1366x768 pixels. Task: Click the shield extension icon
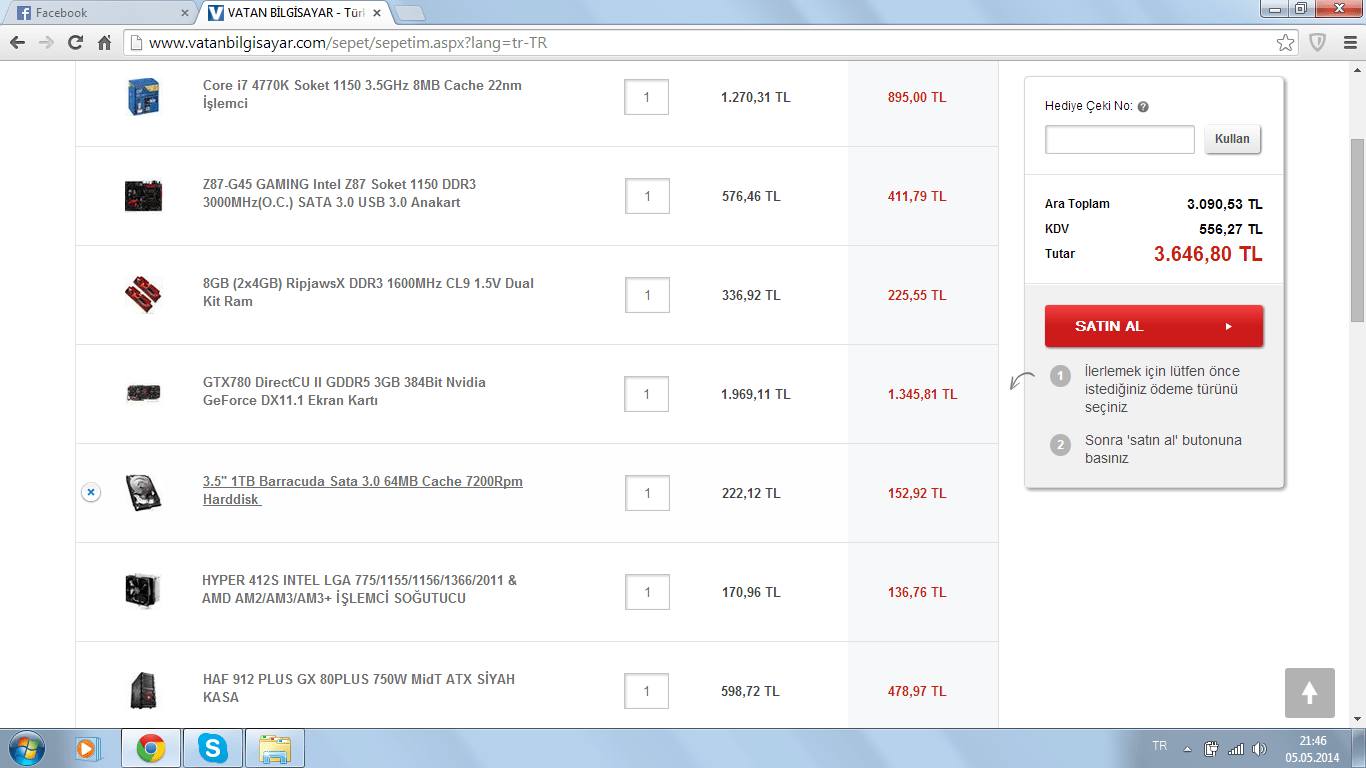click(1318, 43)
